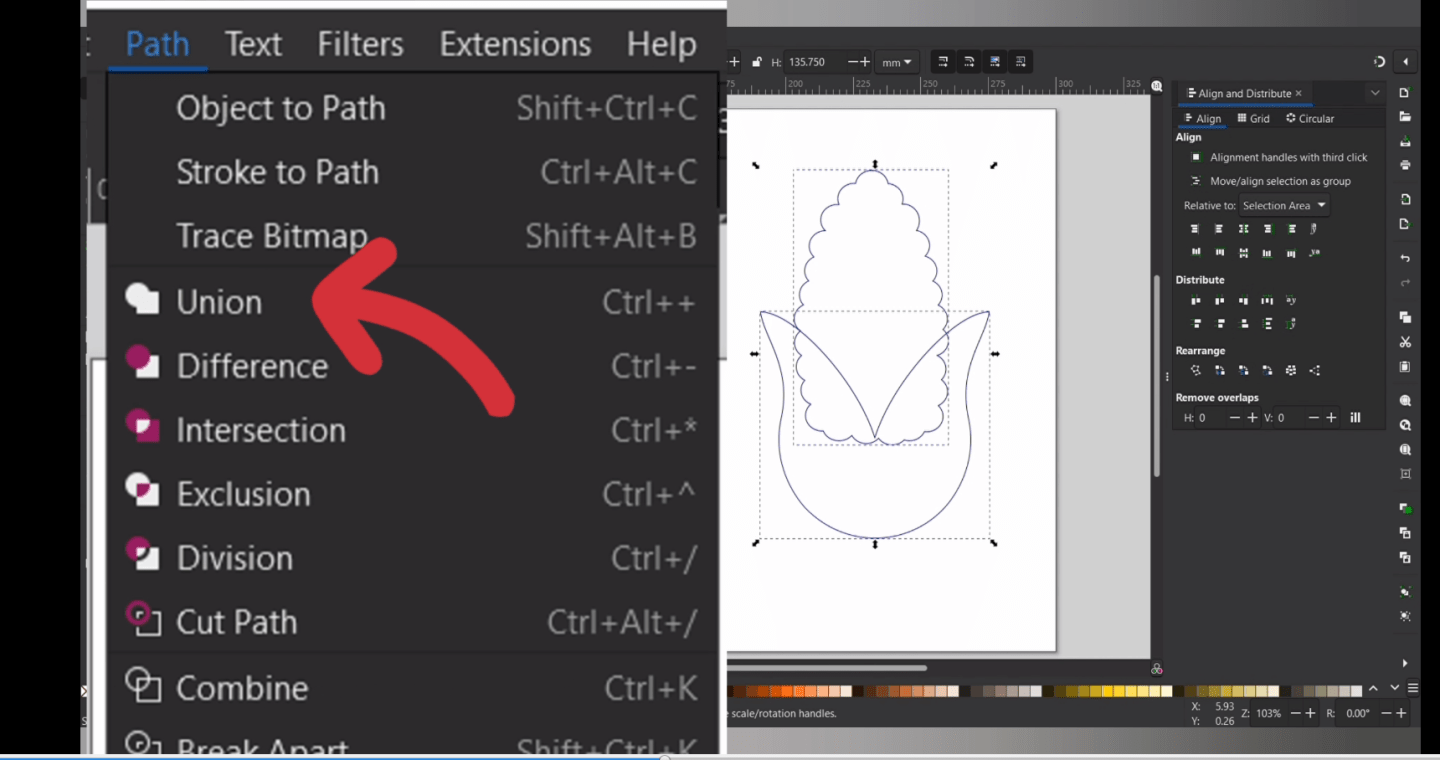This screenshot has height=760, width=1440.
Task: Expand the dock panel chevron menu
Action: click(1375, 93)
